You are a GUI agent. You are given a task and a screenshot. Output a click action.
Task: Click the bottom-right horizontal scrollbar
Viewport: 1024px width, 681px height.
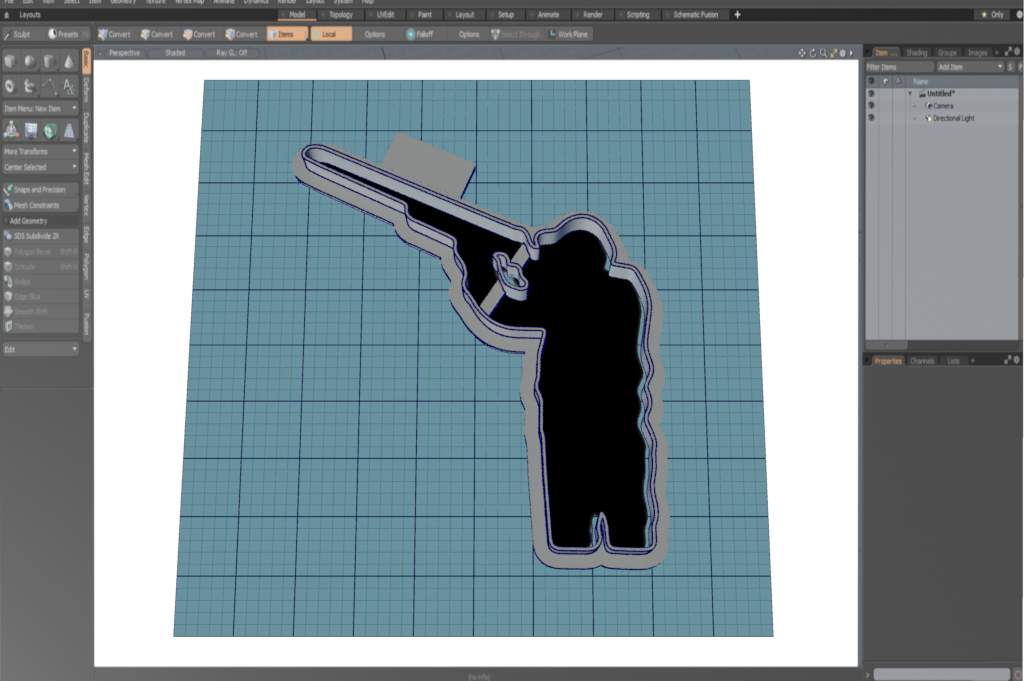[x=941, y=674]
